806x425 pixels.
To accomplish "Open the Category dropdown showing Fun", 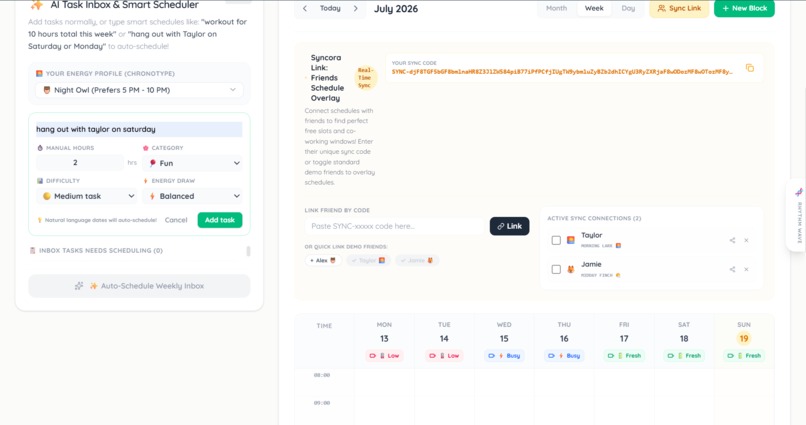I will click(x=192, y=163).
